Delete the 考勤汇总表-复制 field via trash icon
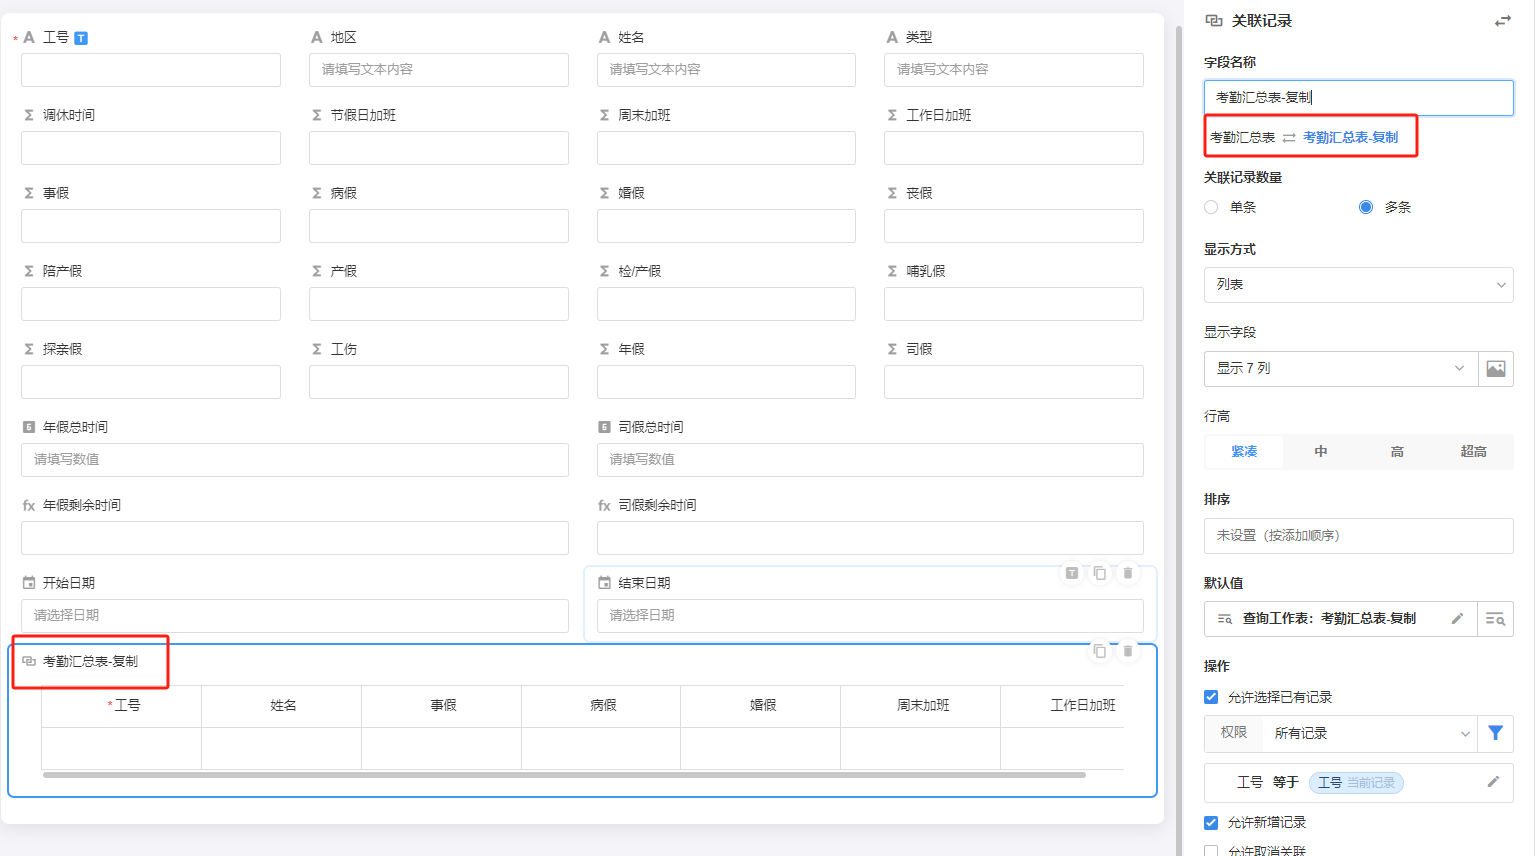Screen dimensions: 1535x856 pos(1128,651)
